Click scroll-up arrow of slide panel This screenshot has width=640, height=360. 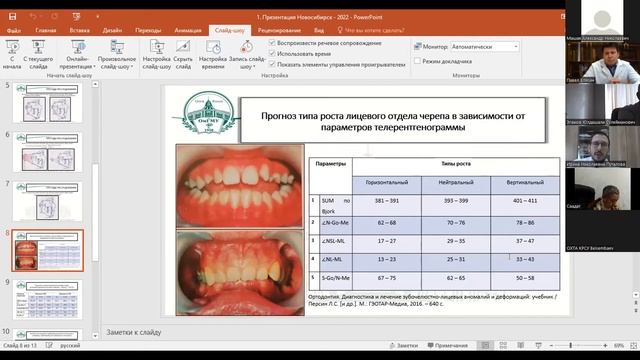click(95, 84)
